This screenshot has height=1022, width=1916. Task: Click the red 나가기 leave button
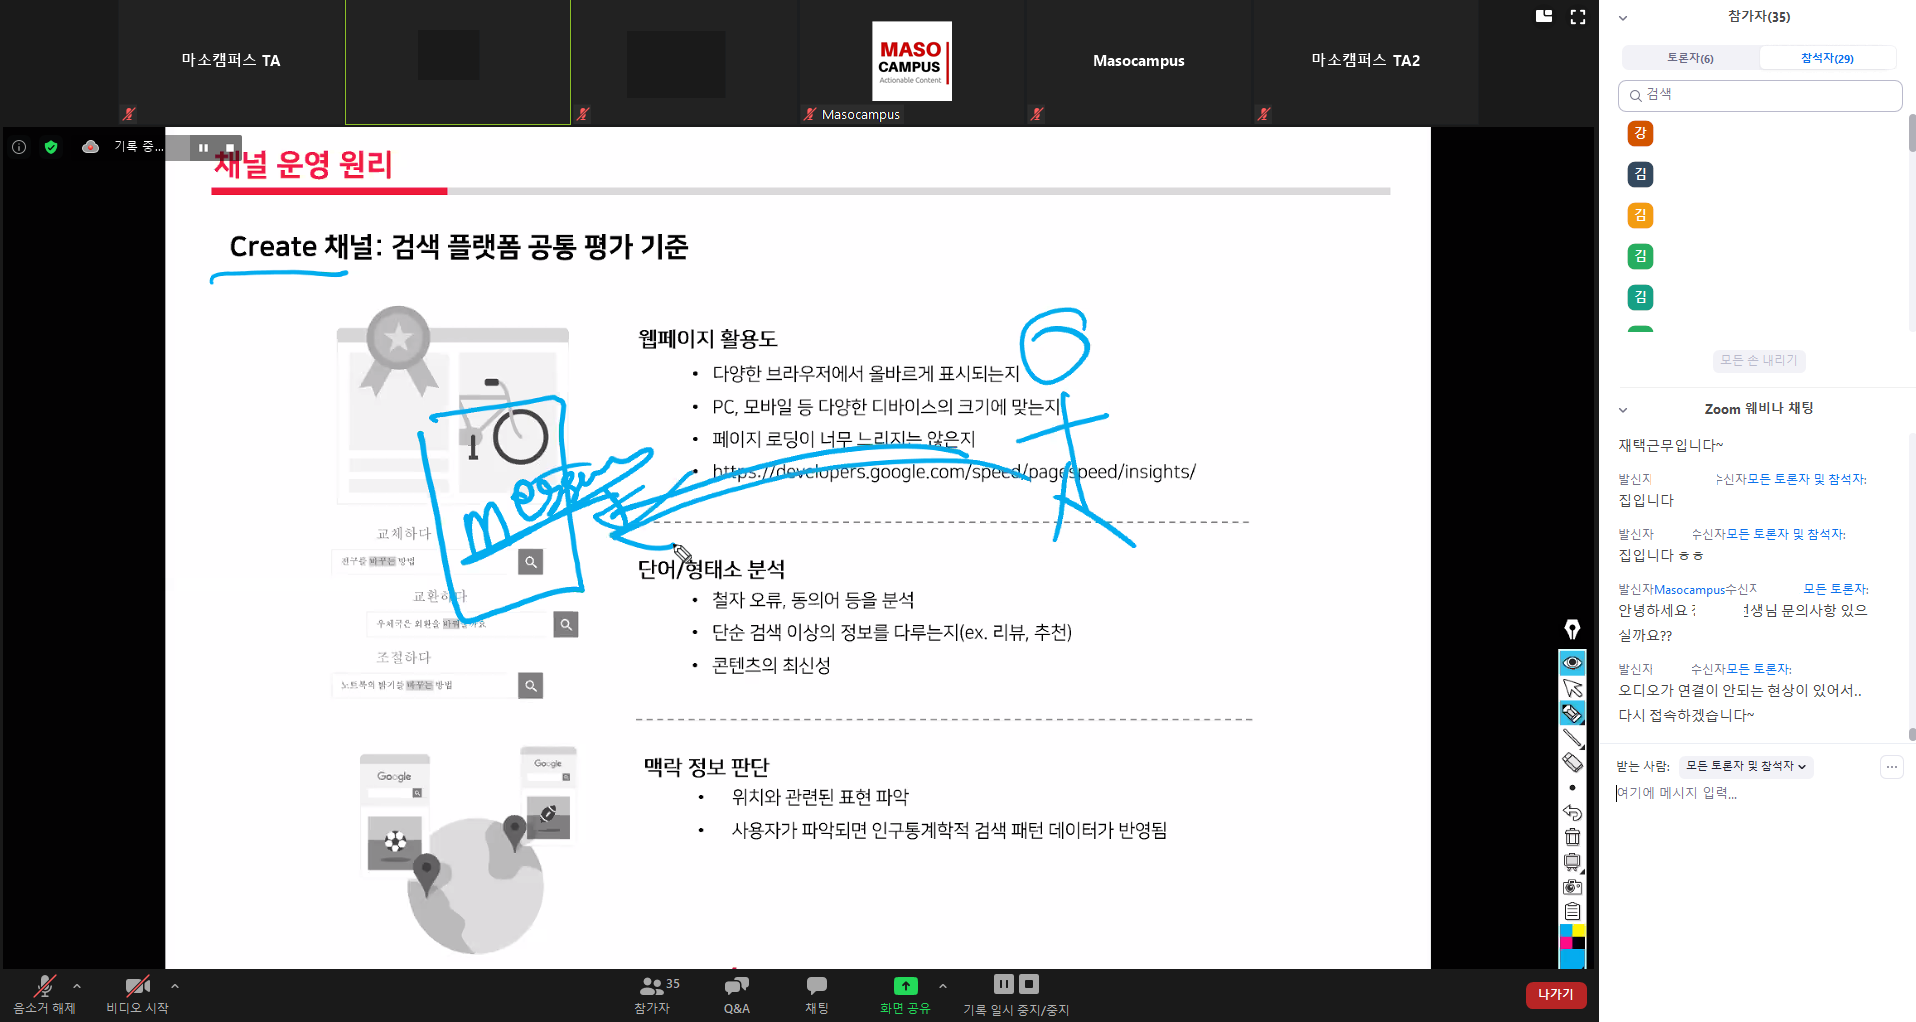pos(1555,995)
